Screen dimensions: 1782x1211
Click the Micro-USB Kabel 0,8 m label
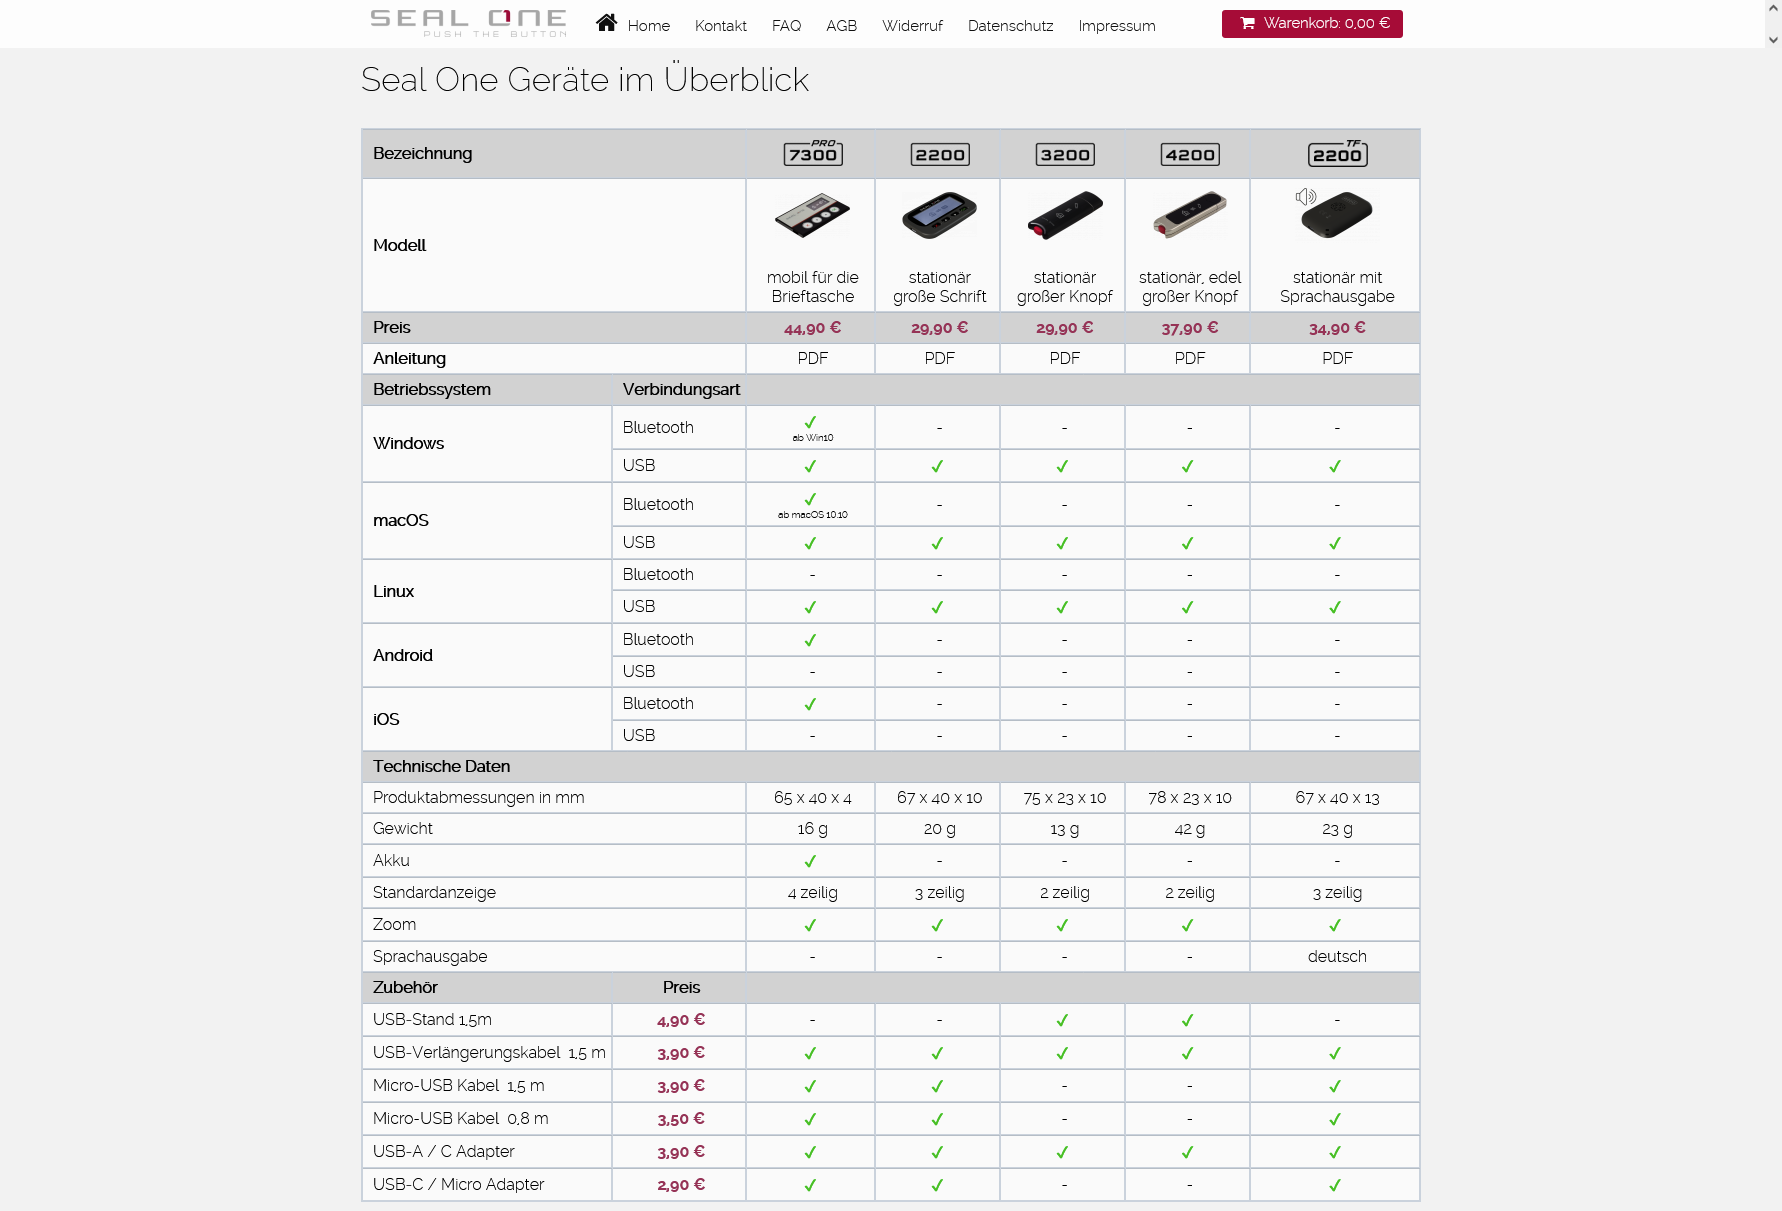pyautogui.click(x=460, y=1119)
